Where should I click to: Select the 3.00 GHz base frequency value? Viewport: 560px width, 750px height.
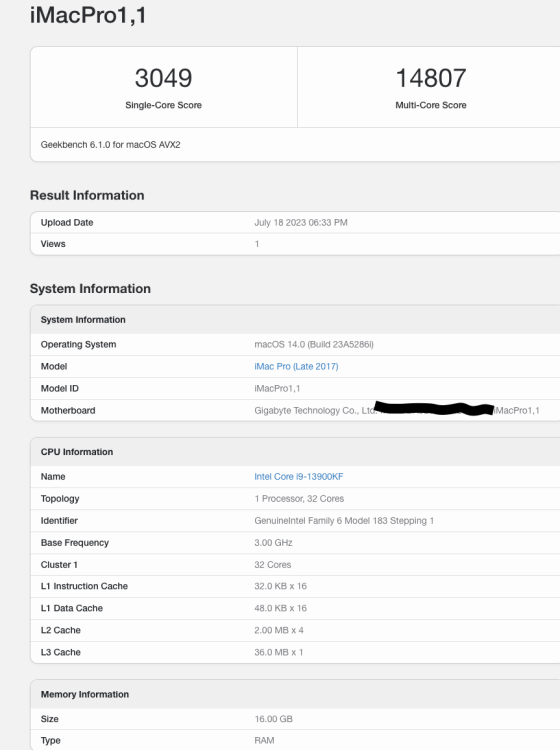(273, 542)
